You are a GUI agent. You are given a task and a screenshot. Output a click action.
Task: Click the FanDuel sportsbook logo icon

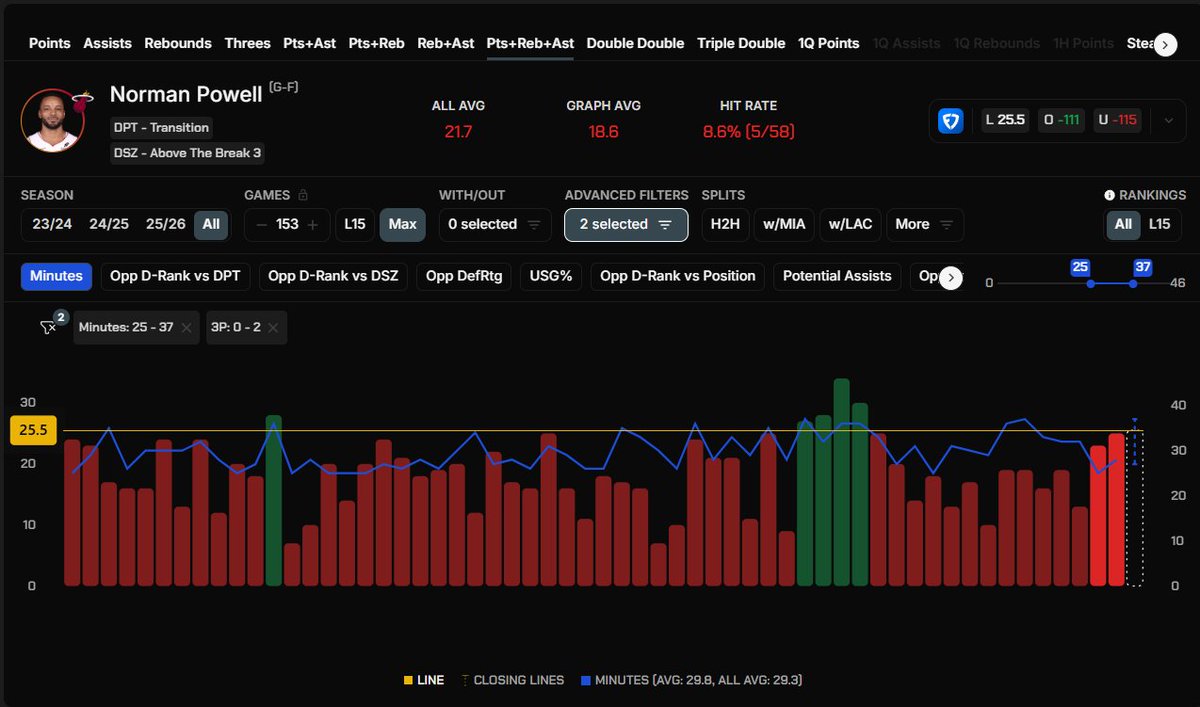pos(951,121)
